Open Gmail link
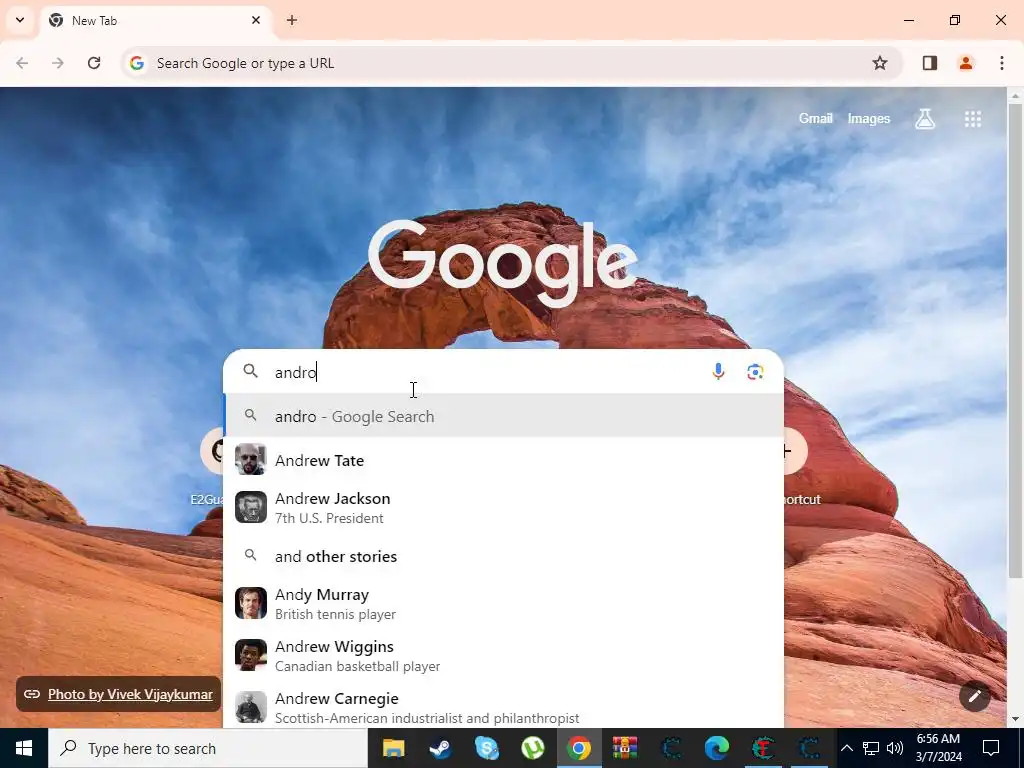1024x768 pixels. click(x=816, y=118)
